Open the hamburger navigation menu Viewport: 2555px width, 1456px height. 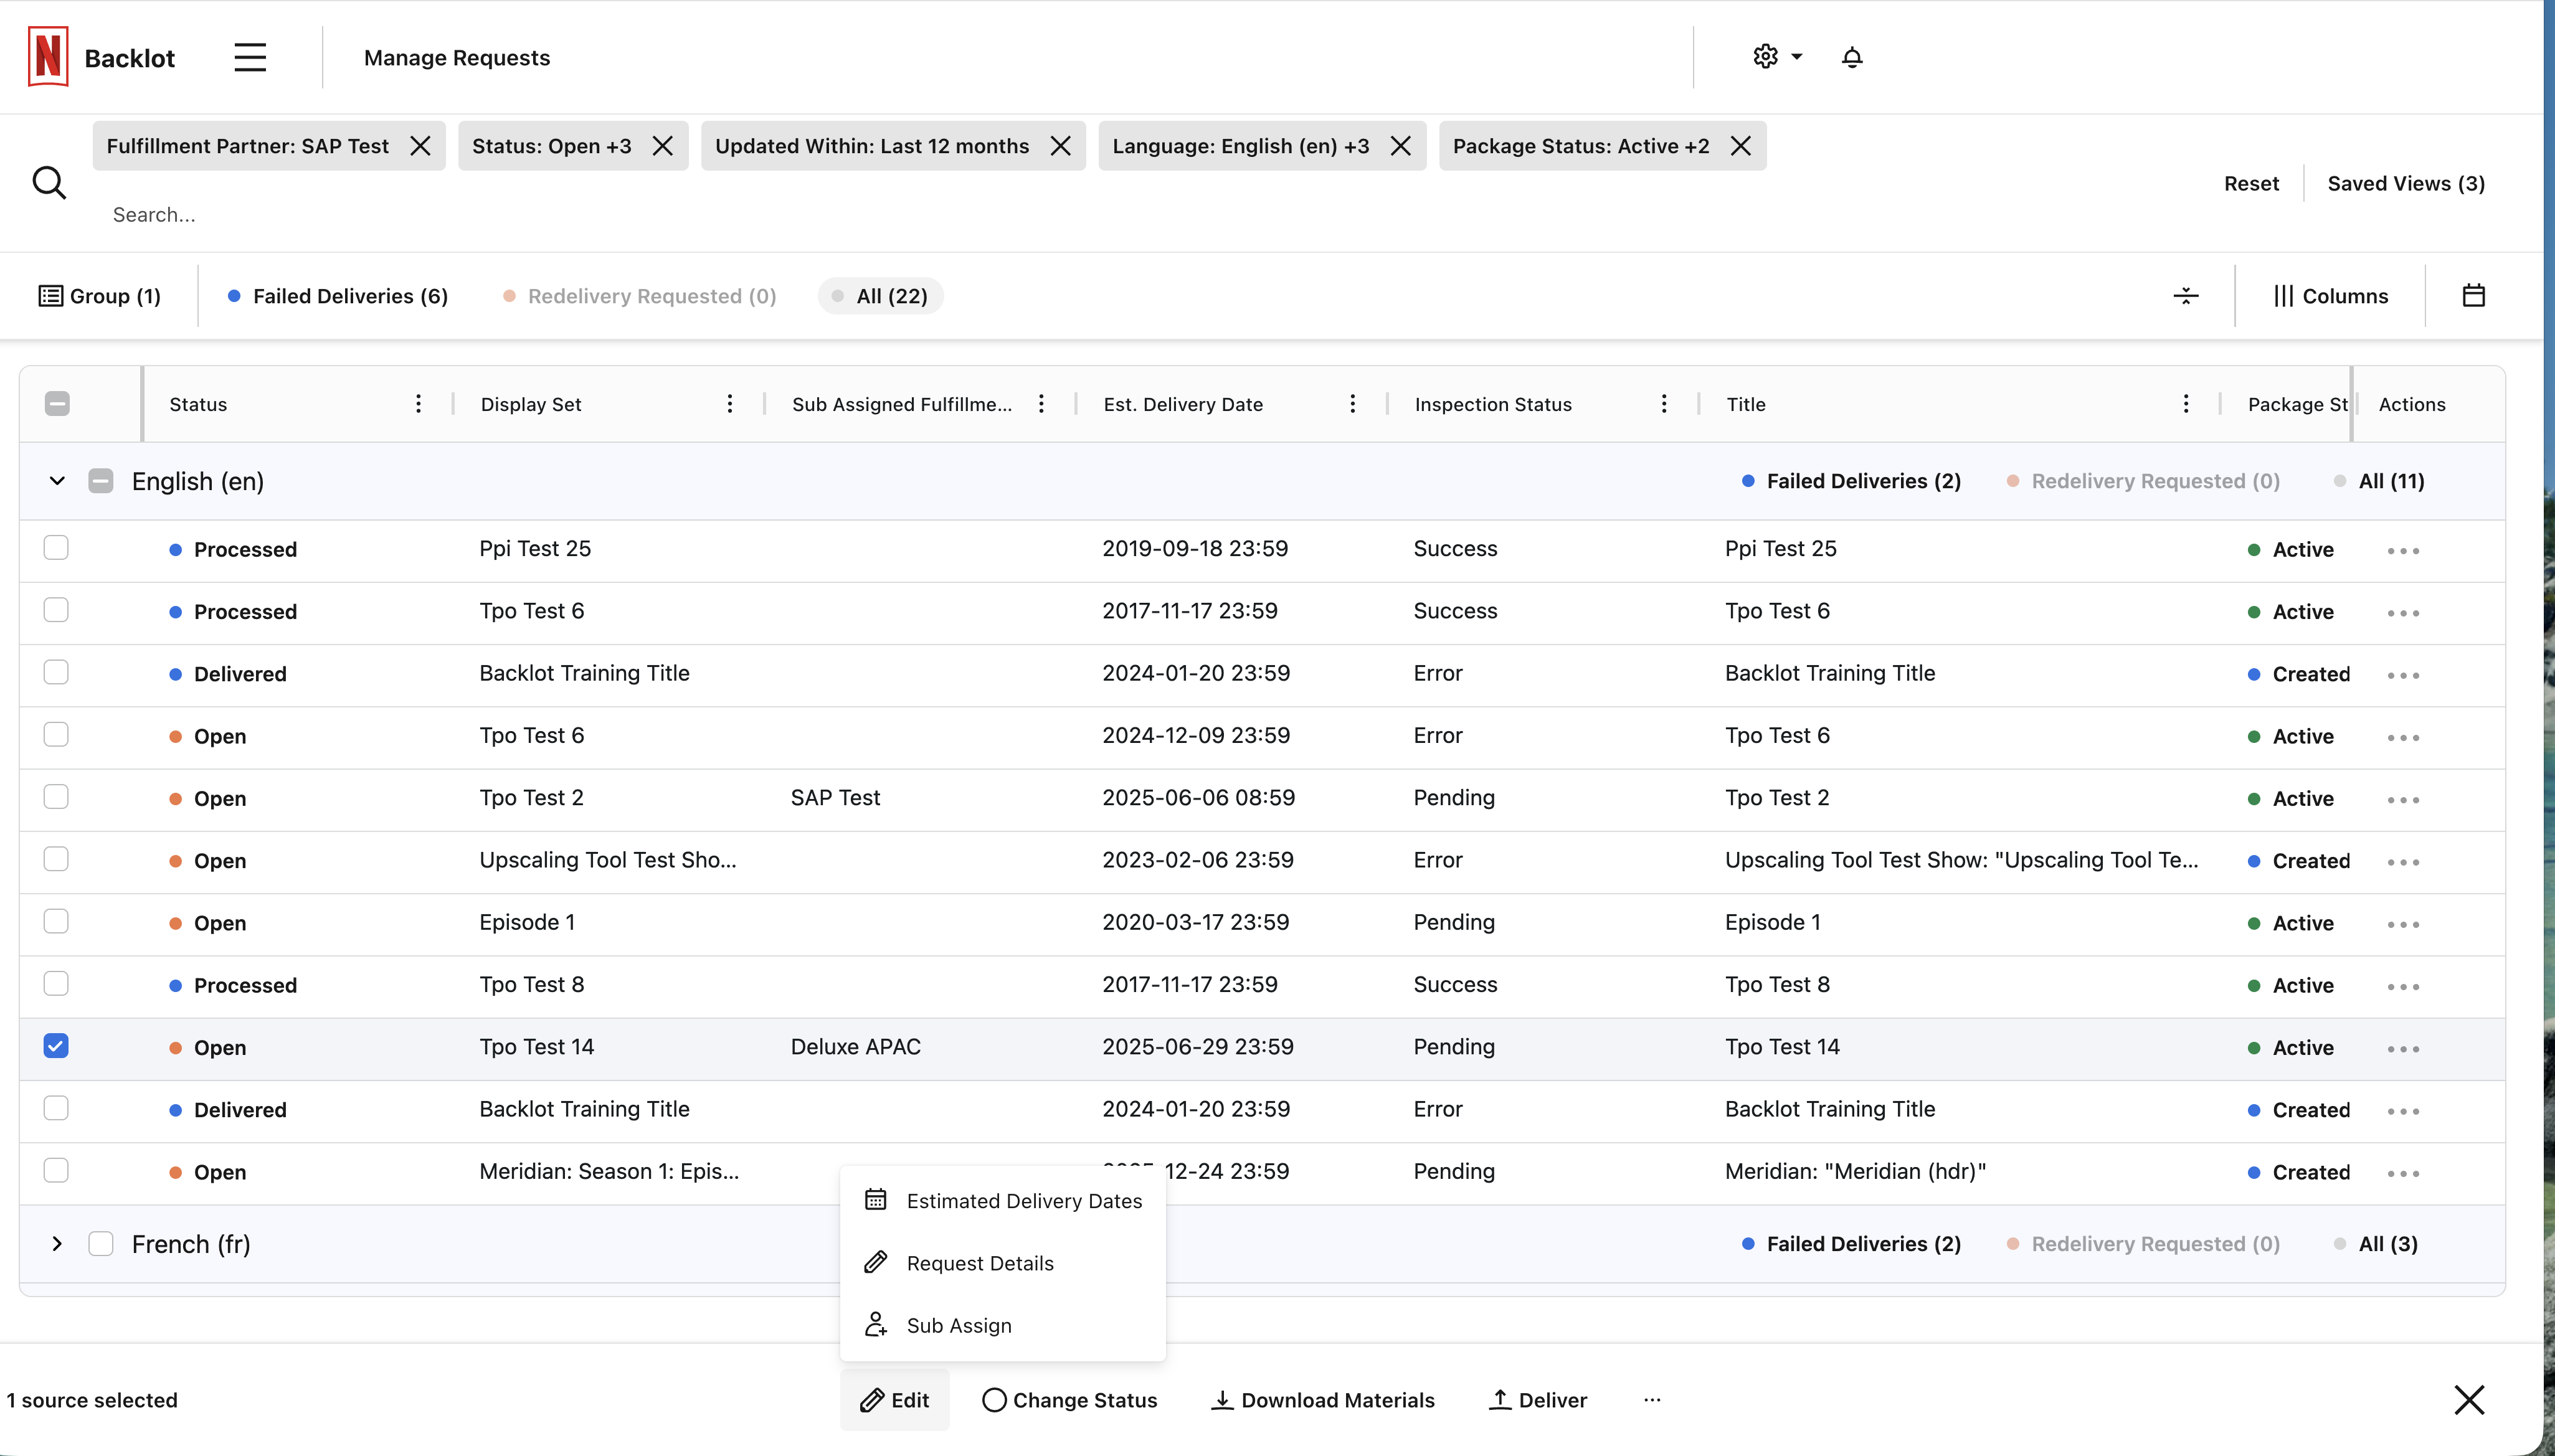[x=250, y=57]
